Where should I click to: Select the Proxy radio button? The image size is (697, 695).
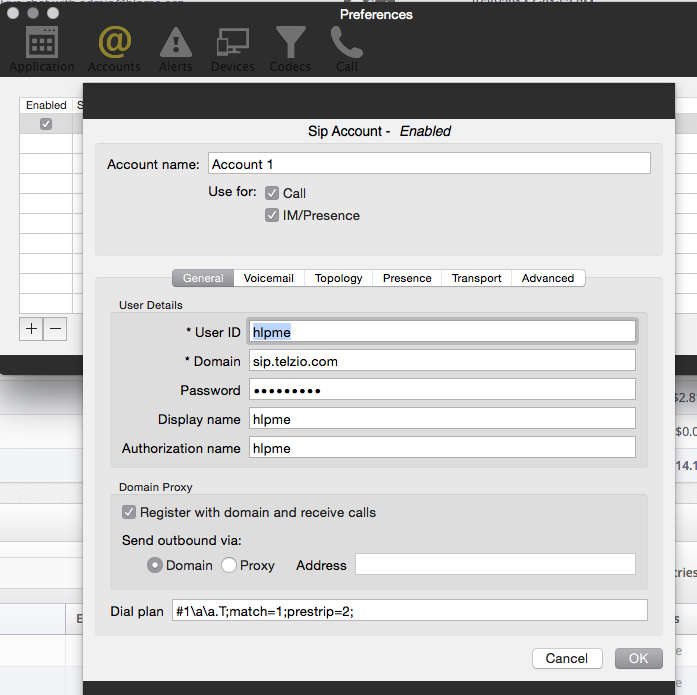229,565
